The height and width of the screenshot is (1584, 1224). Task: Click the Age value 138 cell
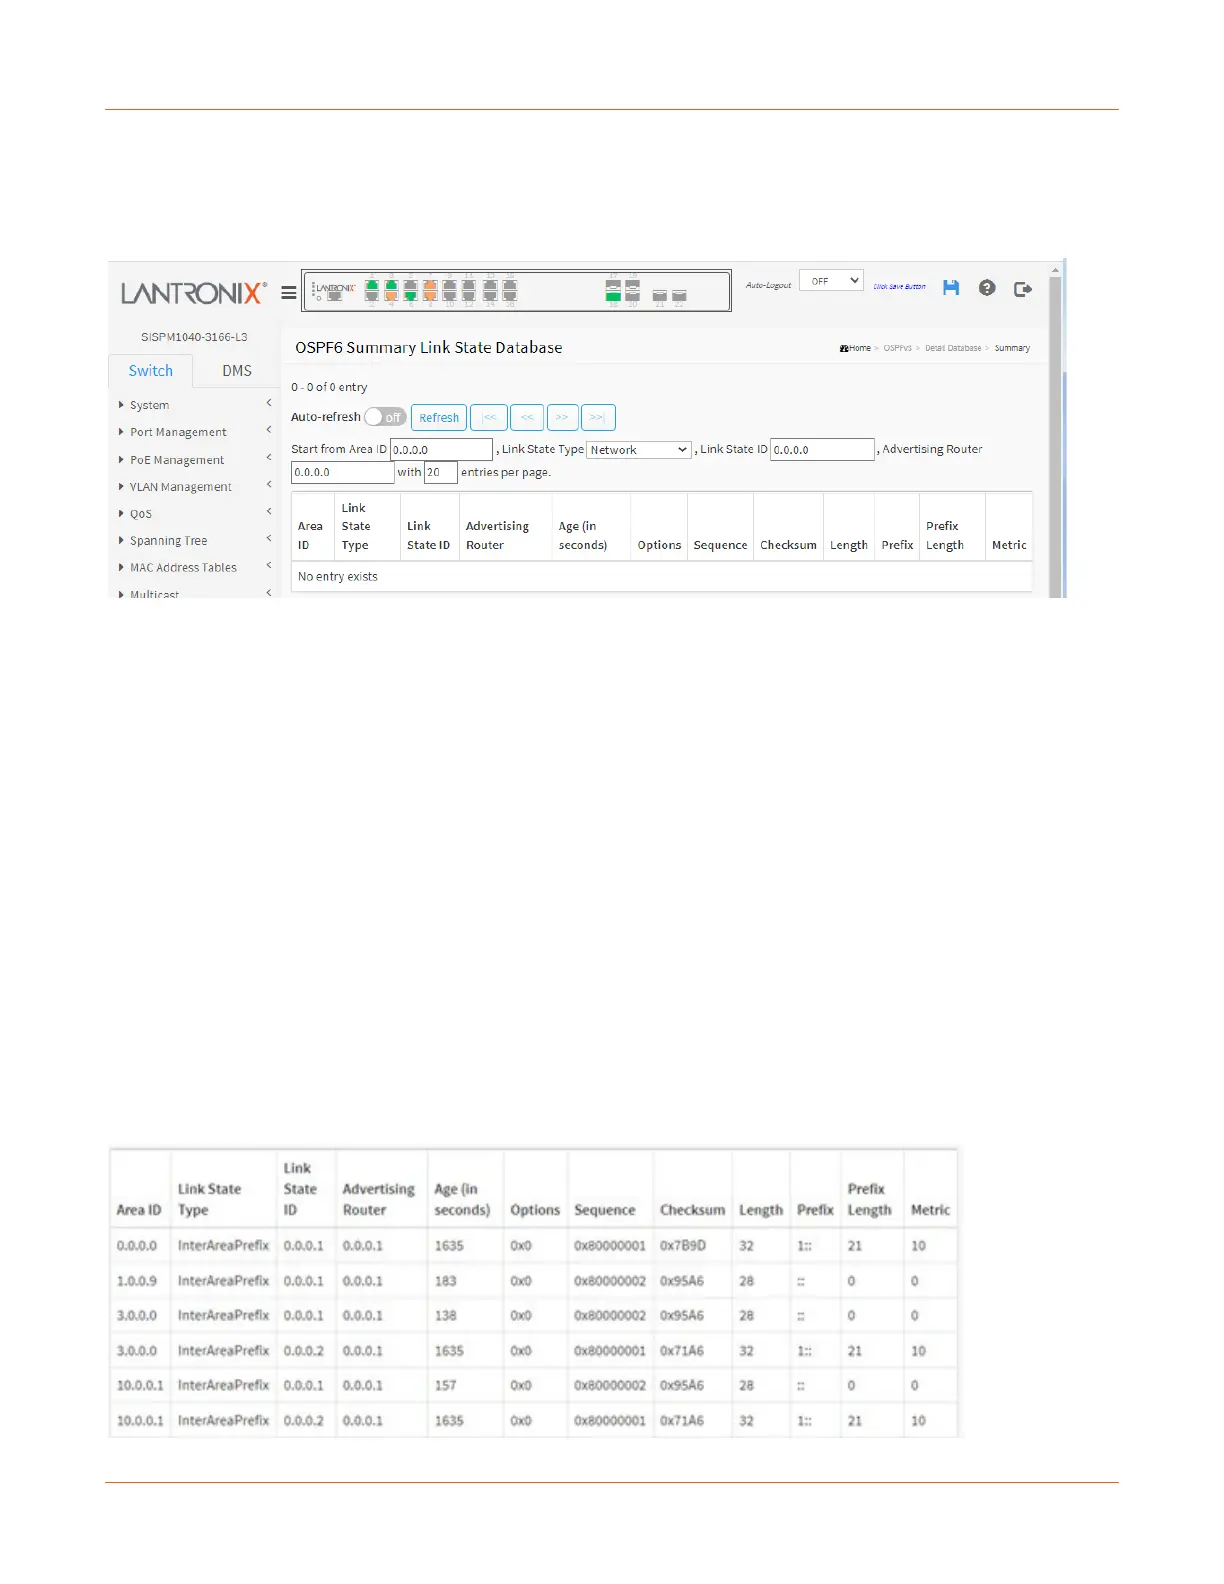click(x=446, y=1316)
